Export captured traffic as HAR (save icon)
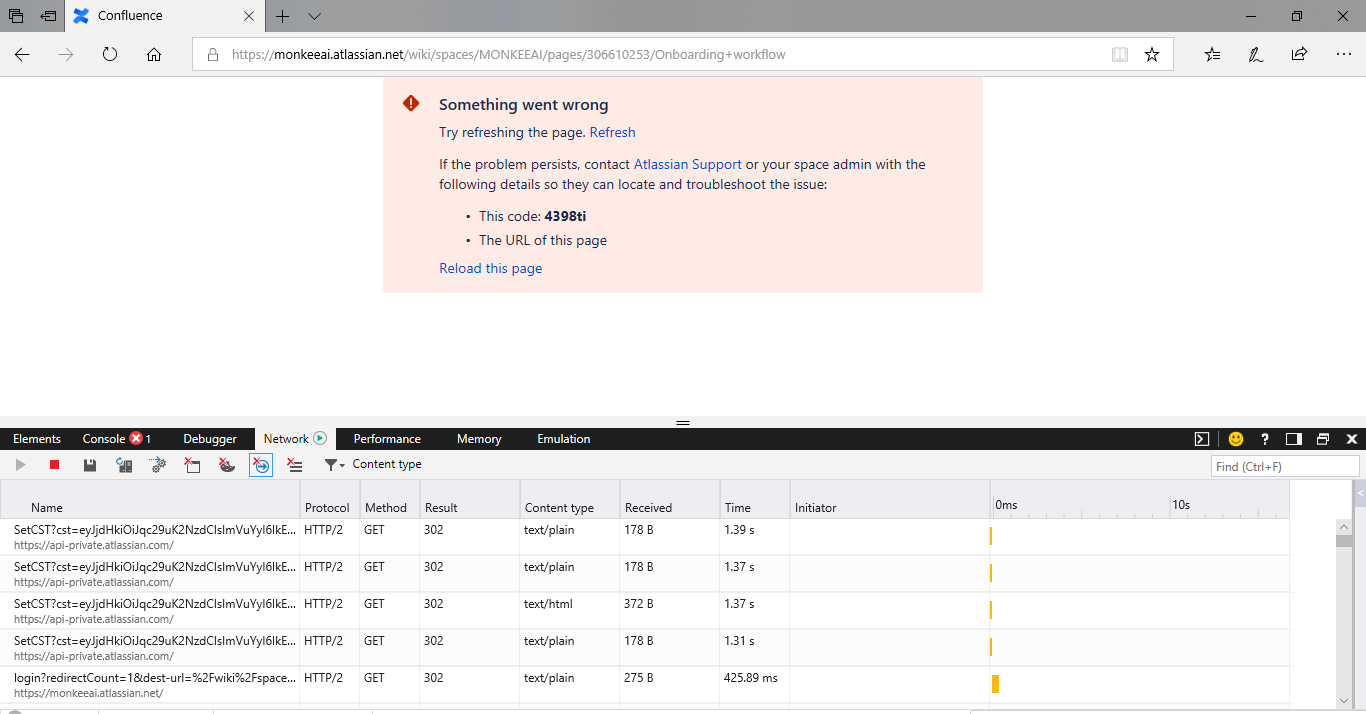 (90, 465)
